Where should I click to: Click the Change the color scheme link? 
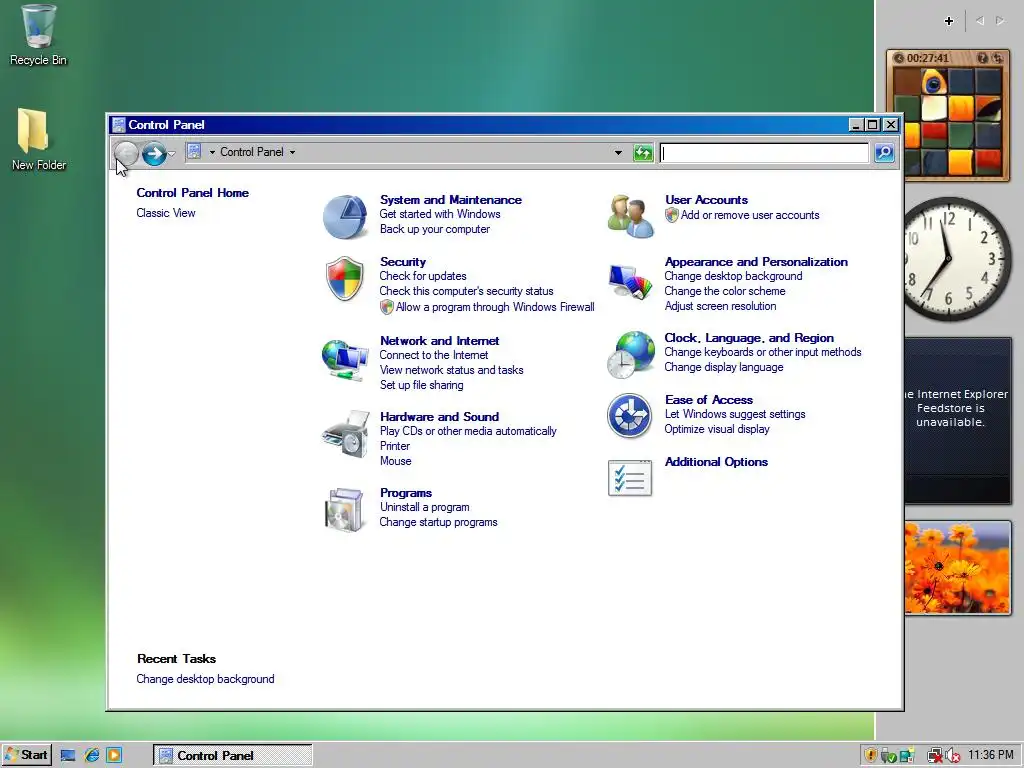[x=725, y=291]
